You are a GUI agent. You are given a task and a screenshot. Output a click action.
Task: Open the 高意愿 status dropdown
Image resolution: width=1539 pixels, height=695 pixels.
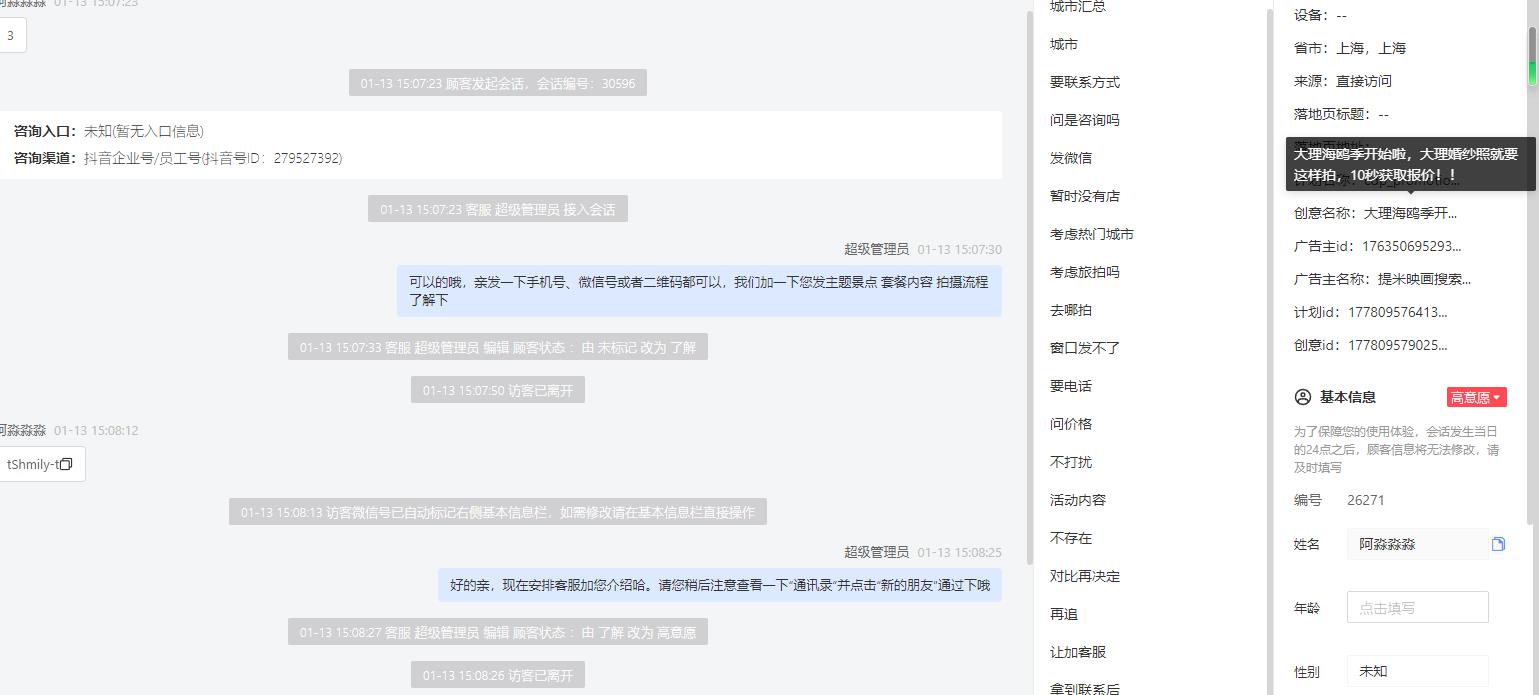pyautogui.click(x=1476, y=397)
